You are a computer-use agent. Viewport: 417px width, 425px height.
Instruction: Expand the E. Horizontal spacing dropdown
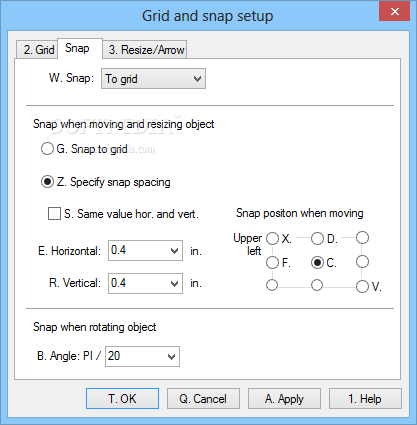pyautogui.click(x=145, y=251)
